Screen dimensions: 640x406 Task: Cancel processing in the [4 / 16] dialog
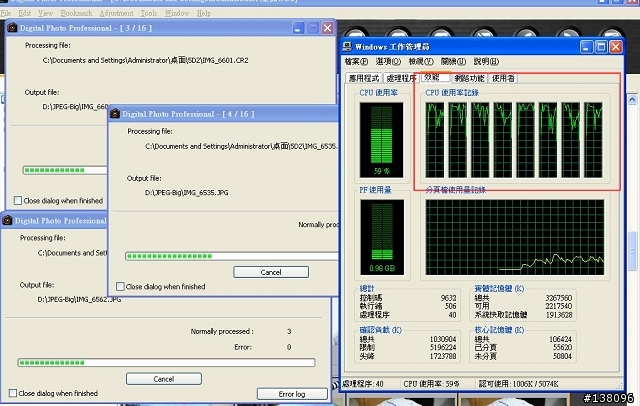click(x=271, y=272)
